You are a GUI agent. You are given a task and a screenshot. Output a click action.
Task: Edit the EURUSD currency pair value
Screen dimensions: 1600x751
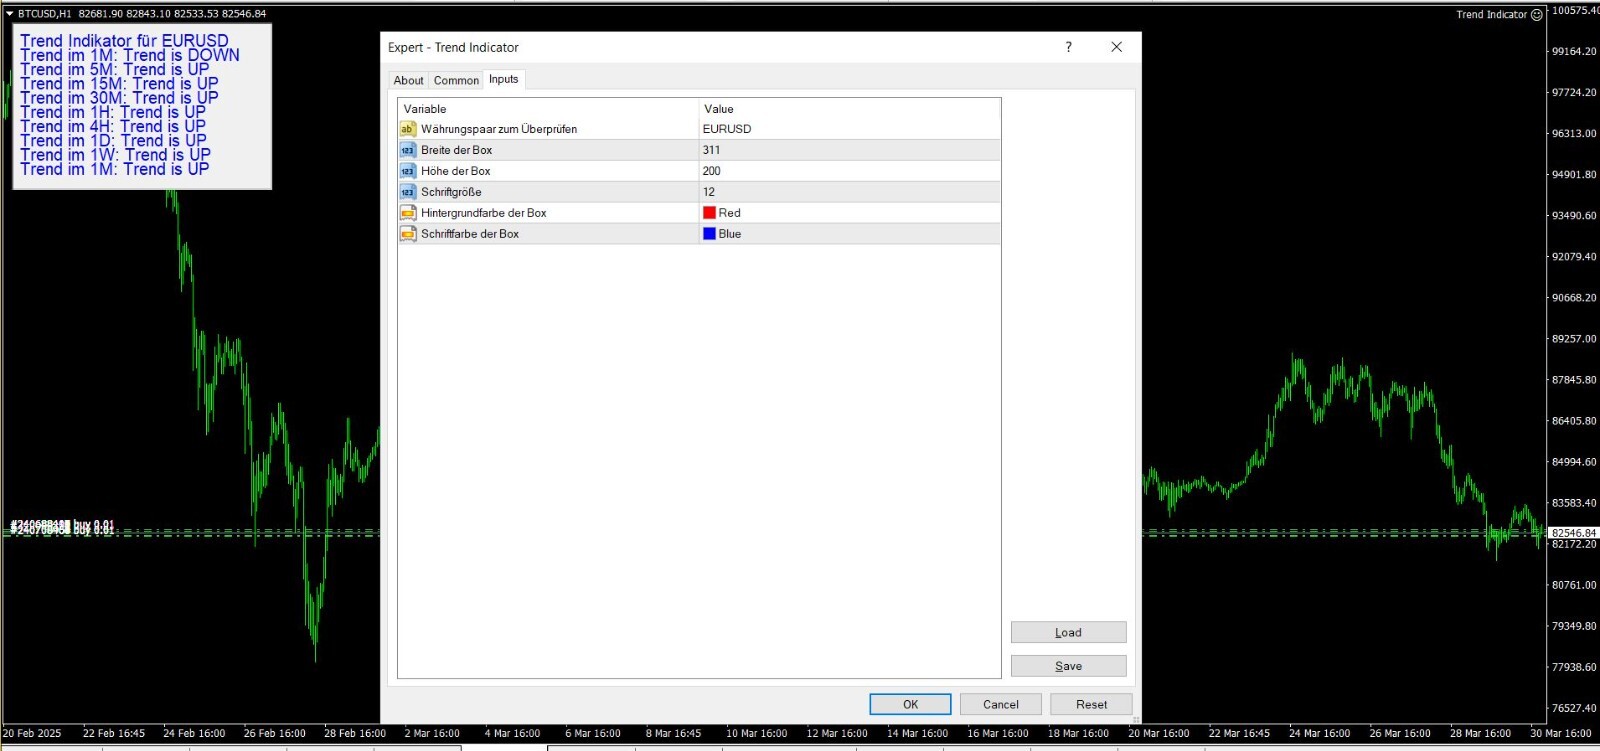[x=849, y=129]
